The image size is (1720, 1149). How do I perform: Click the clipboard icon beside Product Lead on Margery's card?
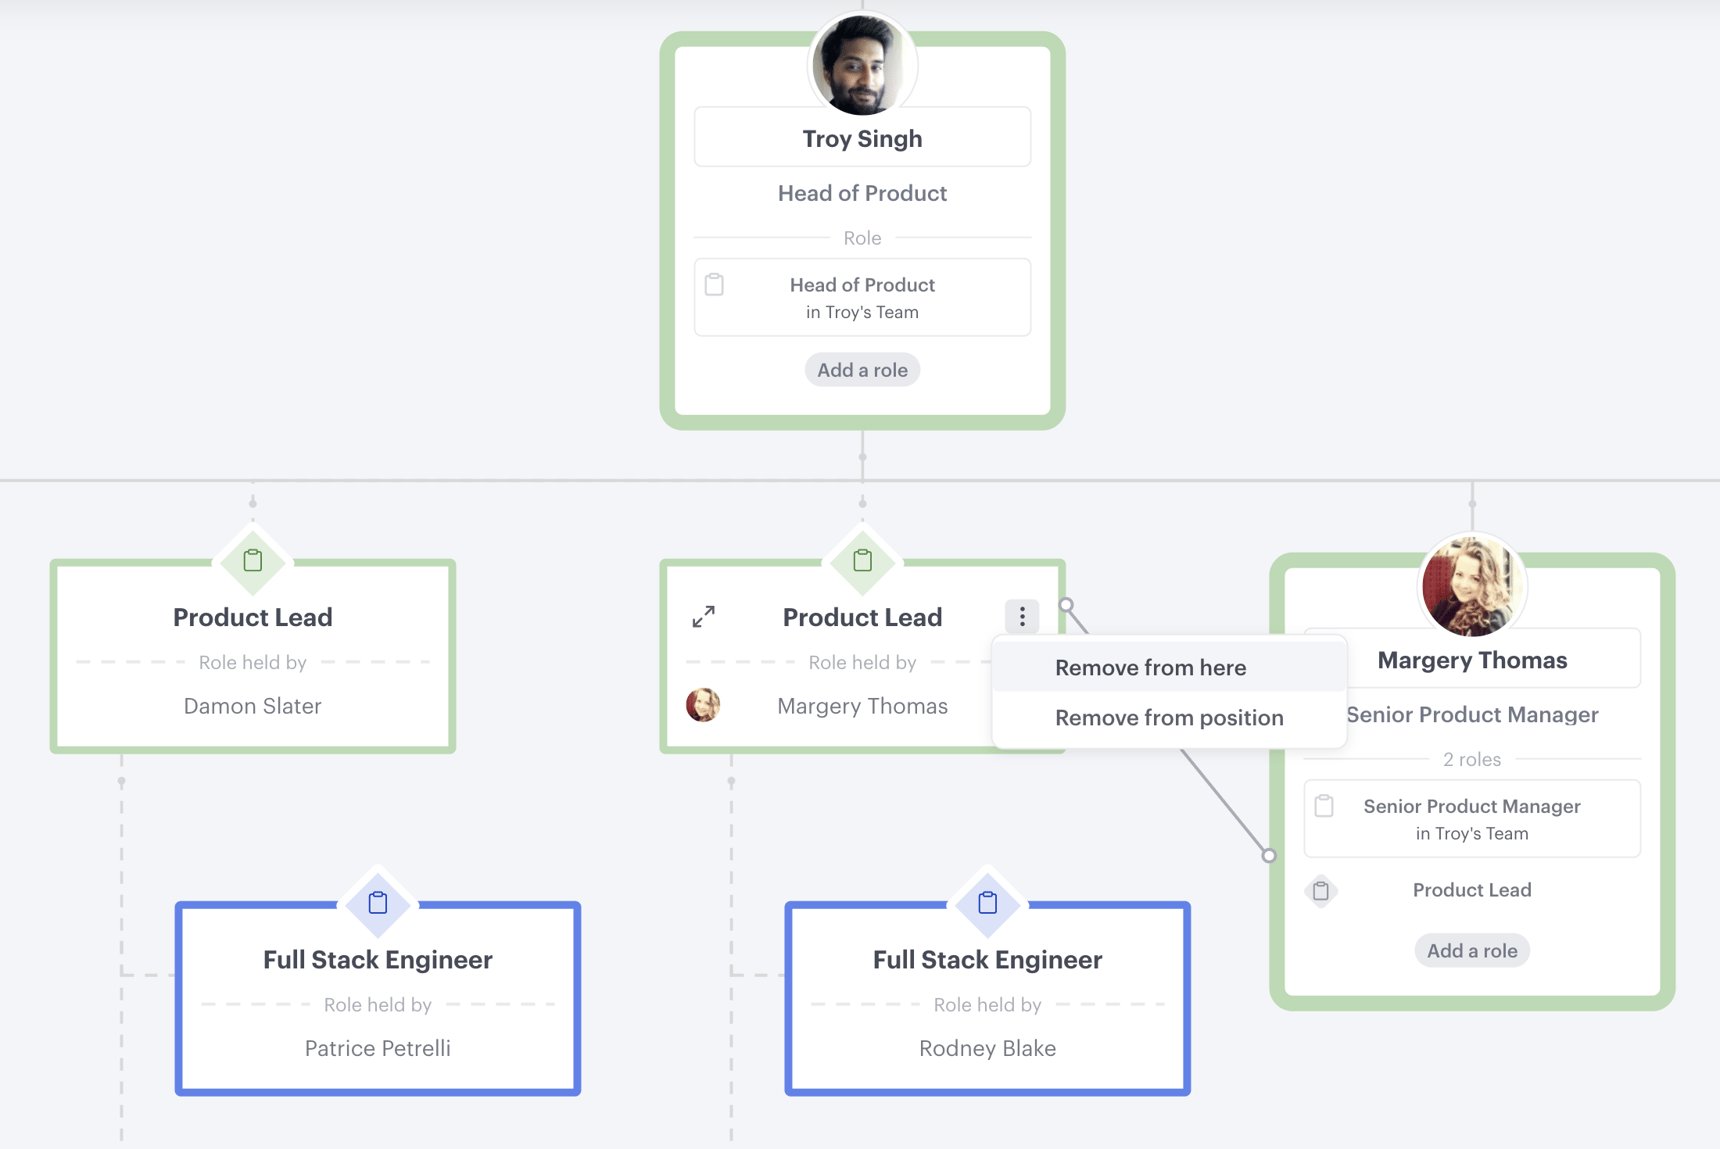pyautogui.click(x=1322, y=890)
